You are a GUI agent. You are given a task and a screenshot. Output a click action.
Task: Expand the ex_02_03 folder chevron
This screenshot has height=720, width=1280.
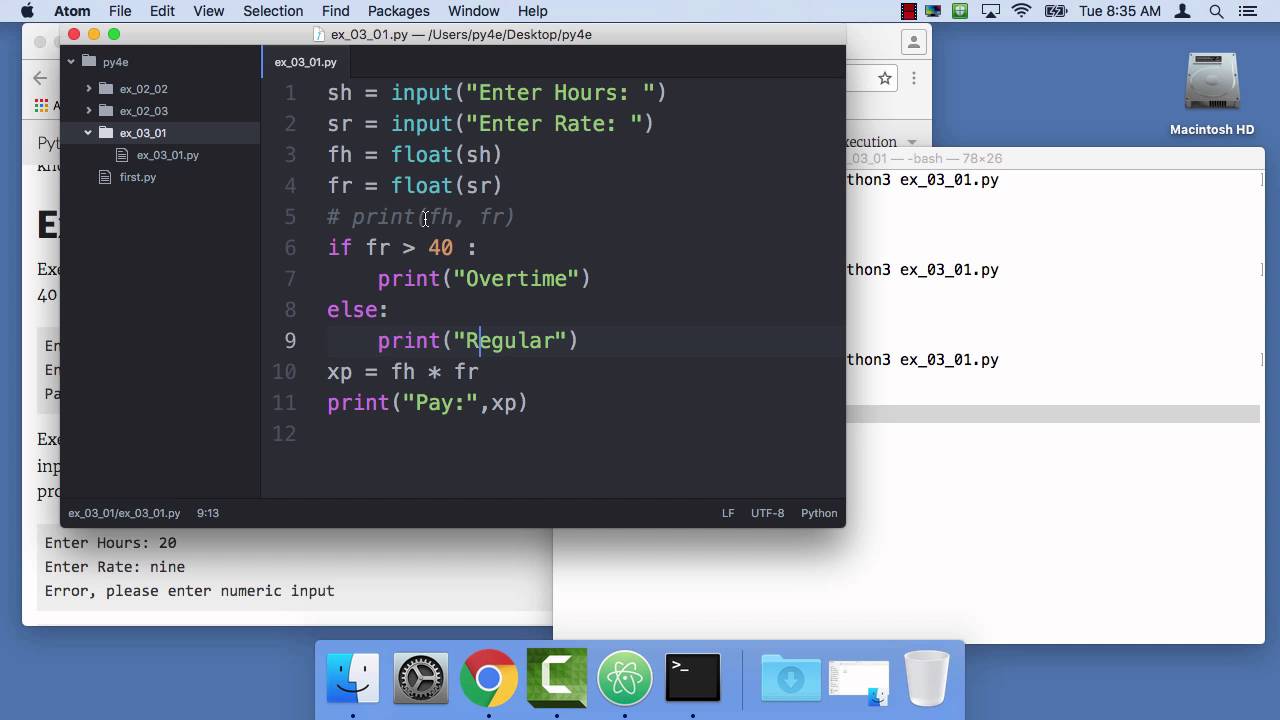(88, 111)
